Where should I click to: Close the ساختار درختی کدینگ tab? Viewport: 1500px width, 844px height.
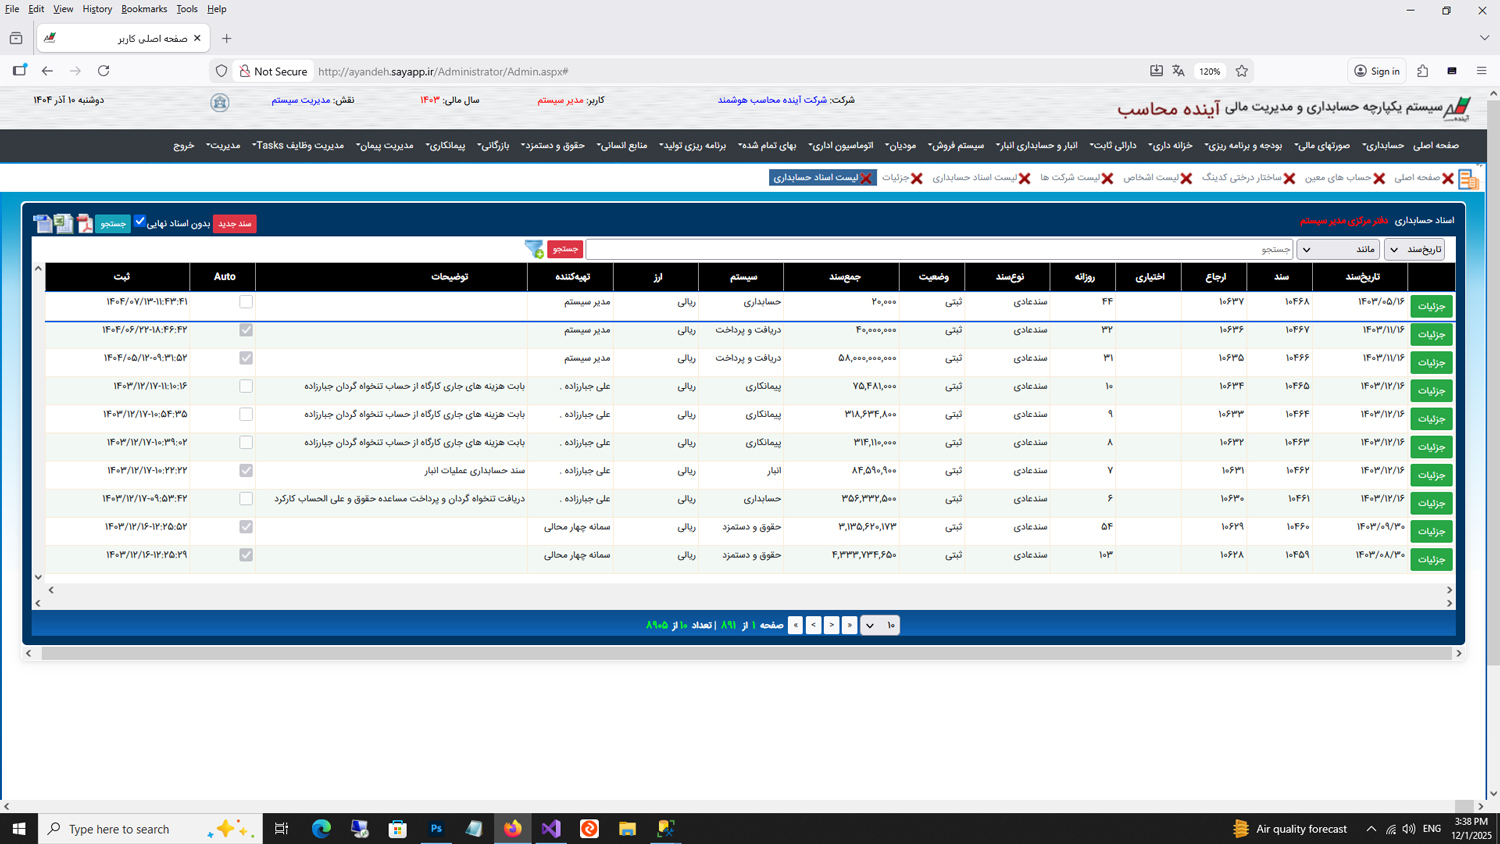[1289, 178]
